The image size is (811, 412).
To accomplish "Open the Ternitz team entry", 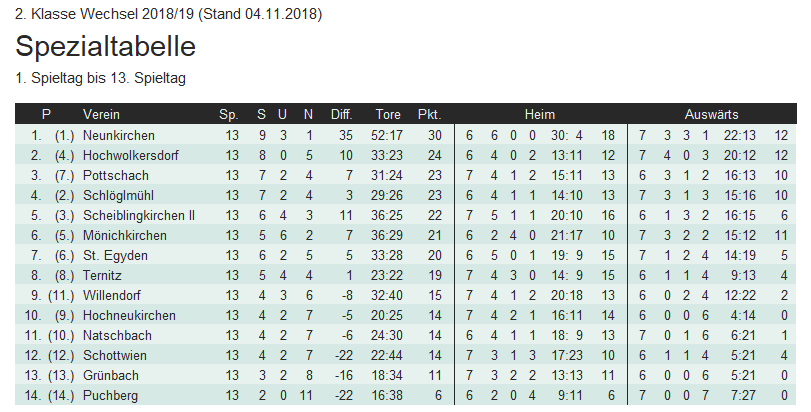I will click(102, 275).
